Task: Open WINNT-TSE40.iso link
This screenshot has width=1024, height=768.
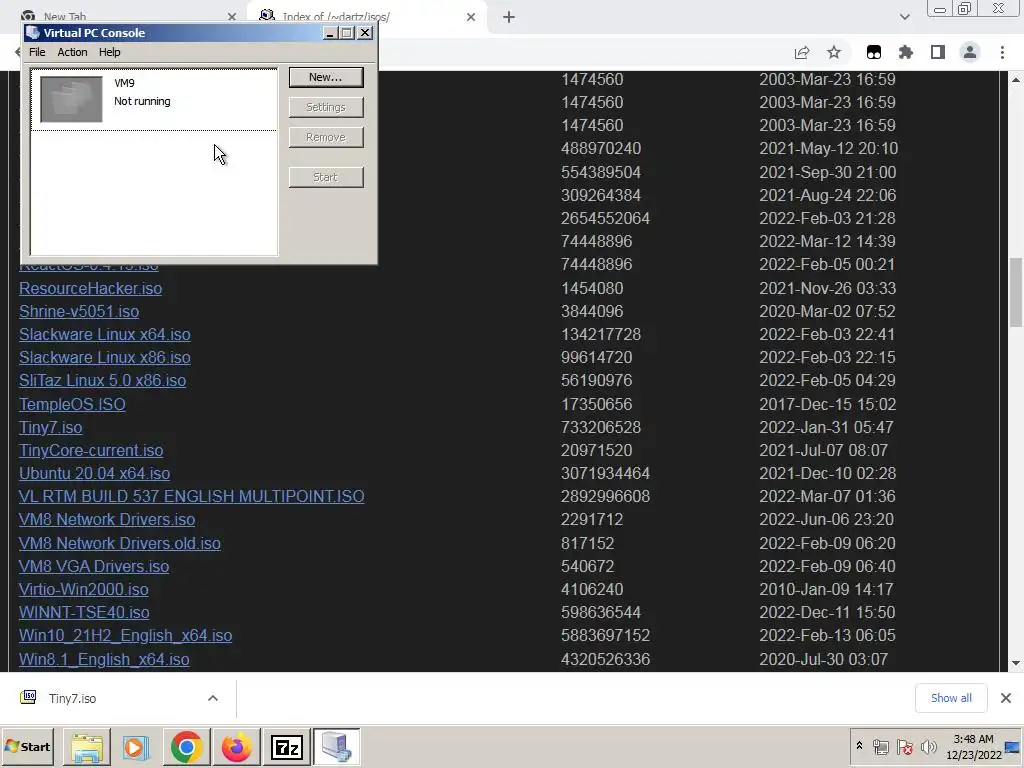Action: click(x=84, y=612)
